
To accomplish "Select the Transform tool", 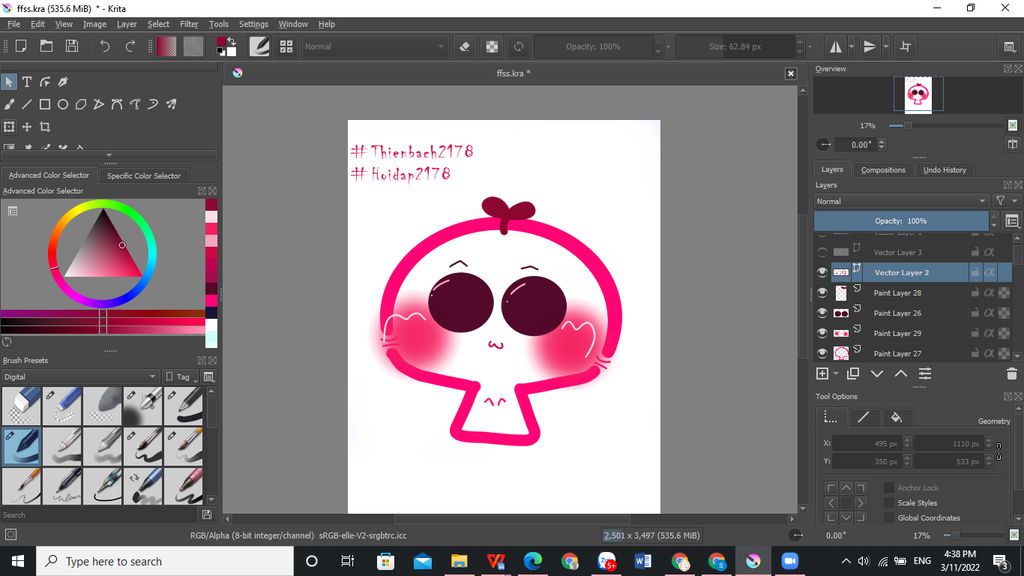I will pyautogui.click(x=9, y=127).
